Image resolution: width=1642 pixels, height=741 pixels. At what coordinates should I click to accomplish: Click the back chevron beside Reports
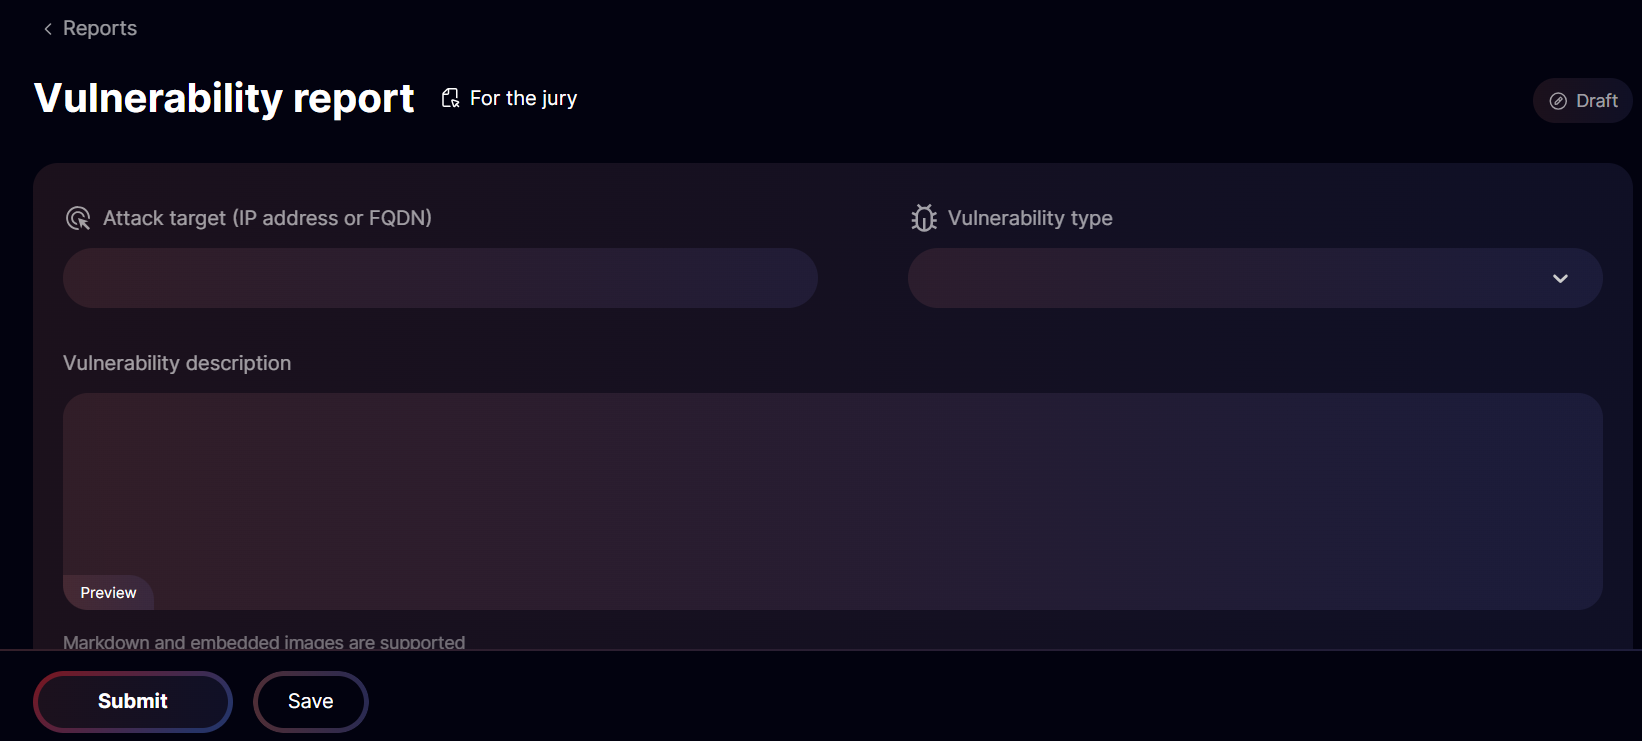pyautogui.click(x=47, y=29)
